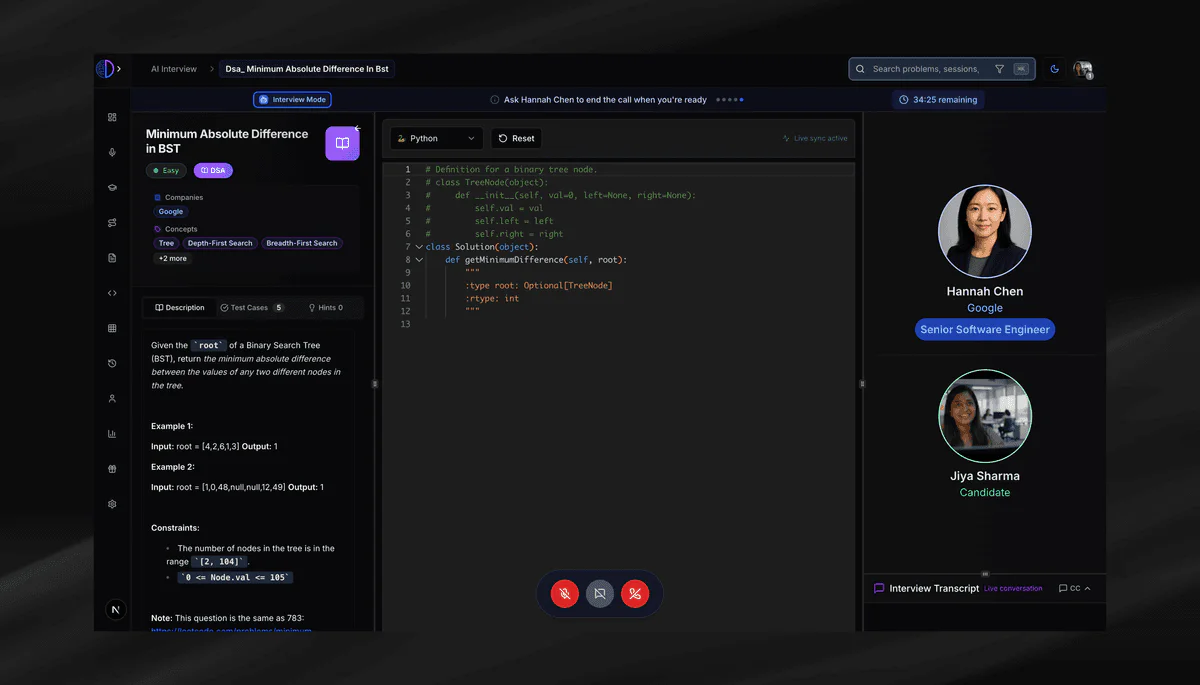The width and height of the screenshot is (1200, 685).
Task: Expand the CC captions chevron
Action: tap(1087, 588)
